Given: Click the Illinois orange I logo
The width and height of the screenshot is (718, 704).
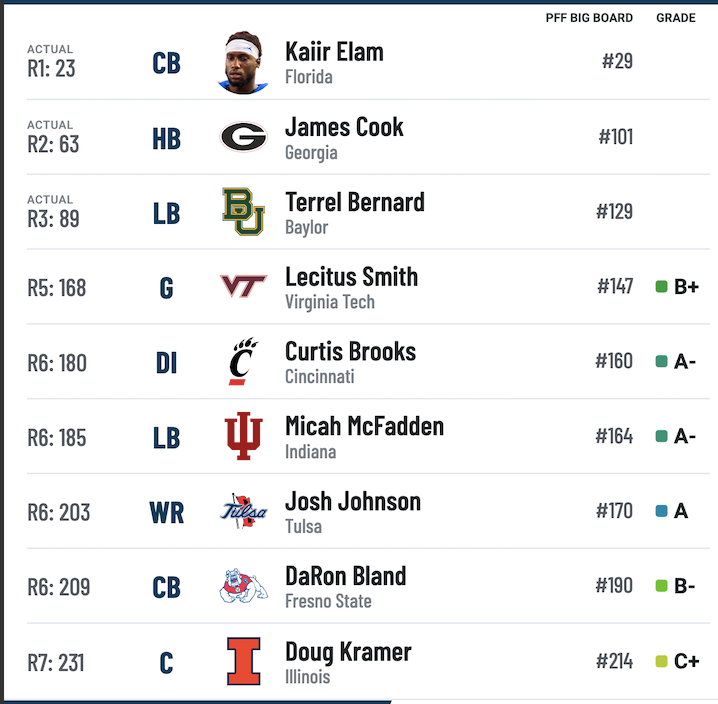Looking at the screenshot, I should (x=243, y=661).
